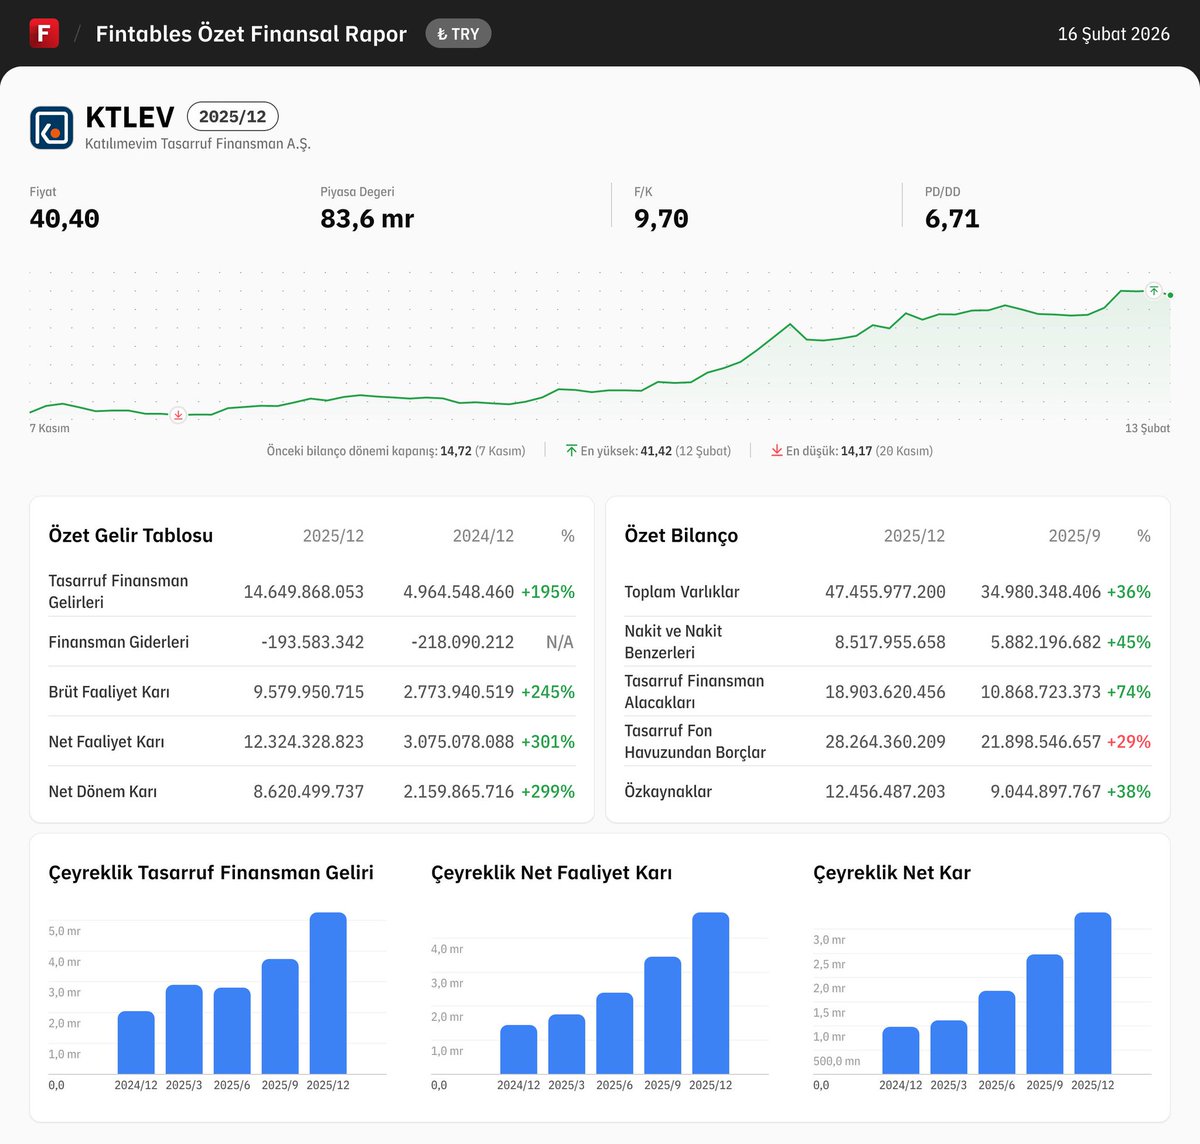The height and width of the screenshot is (1144, 1200).
Task: Click the 2024/12 bar in Çeyreklik Net Faaliyet Karı
Action: click(x=520, y=1050)
